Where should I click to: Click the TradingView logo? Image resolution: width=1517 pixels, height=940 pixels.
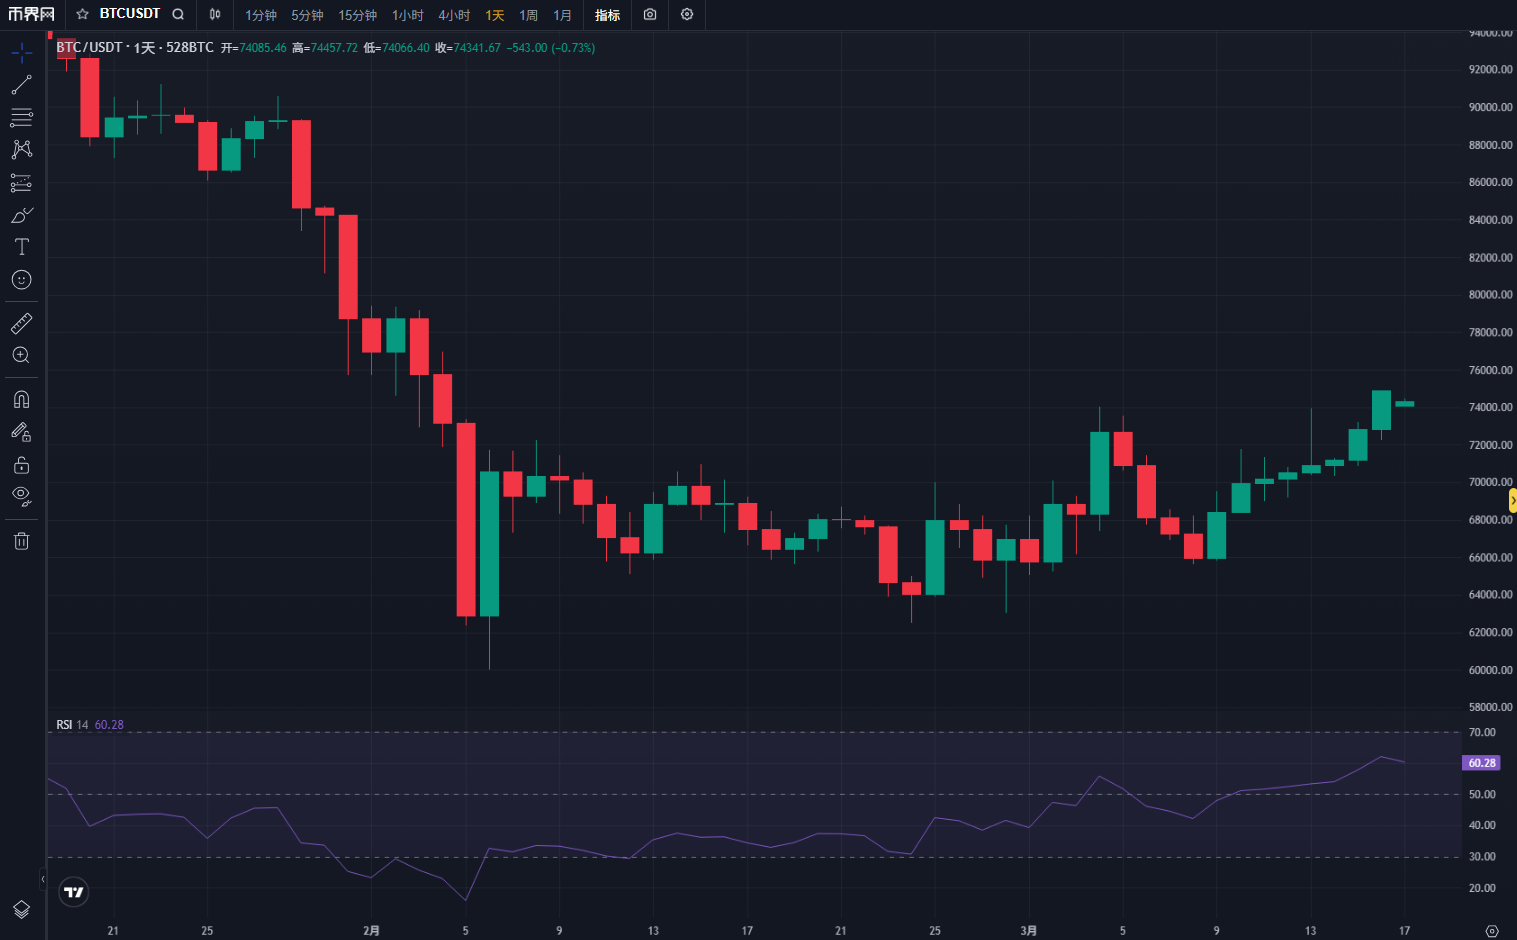(x=74, y=891)
